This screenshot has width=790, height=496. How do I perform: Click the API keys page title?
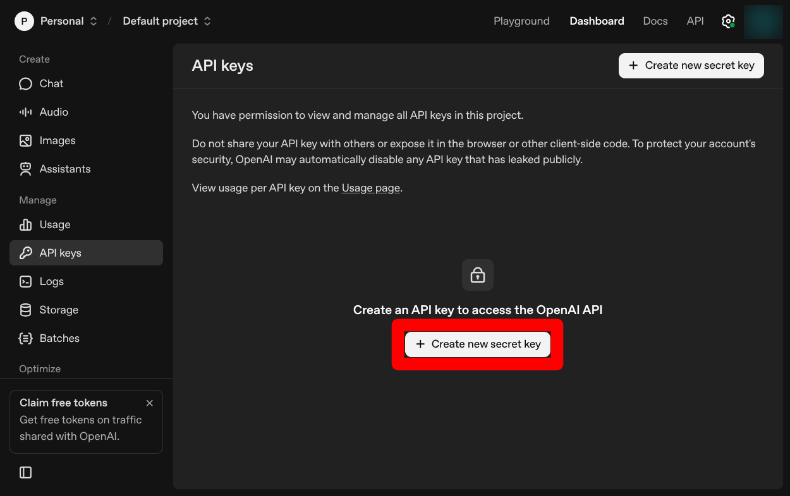pyautogui.click(x=222, y=66)
